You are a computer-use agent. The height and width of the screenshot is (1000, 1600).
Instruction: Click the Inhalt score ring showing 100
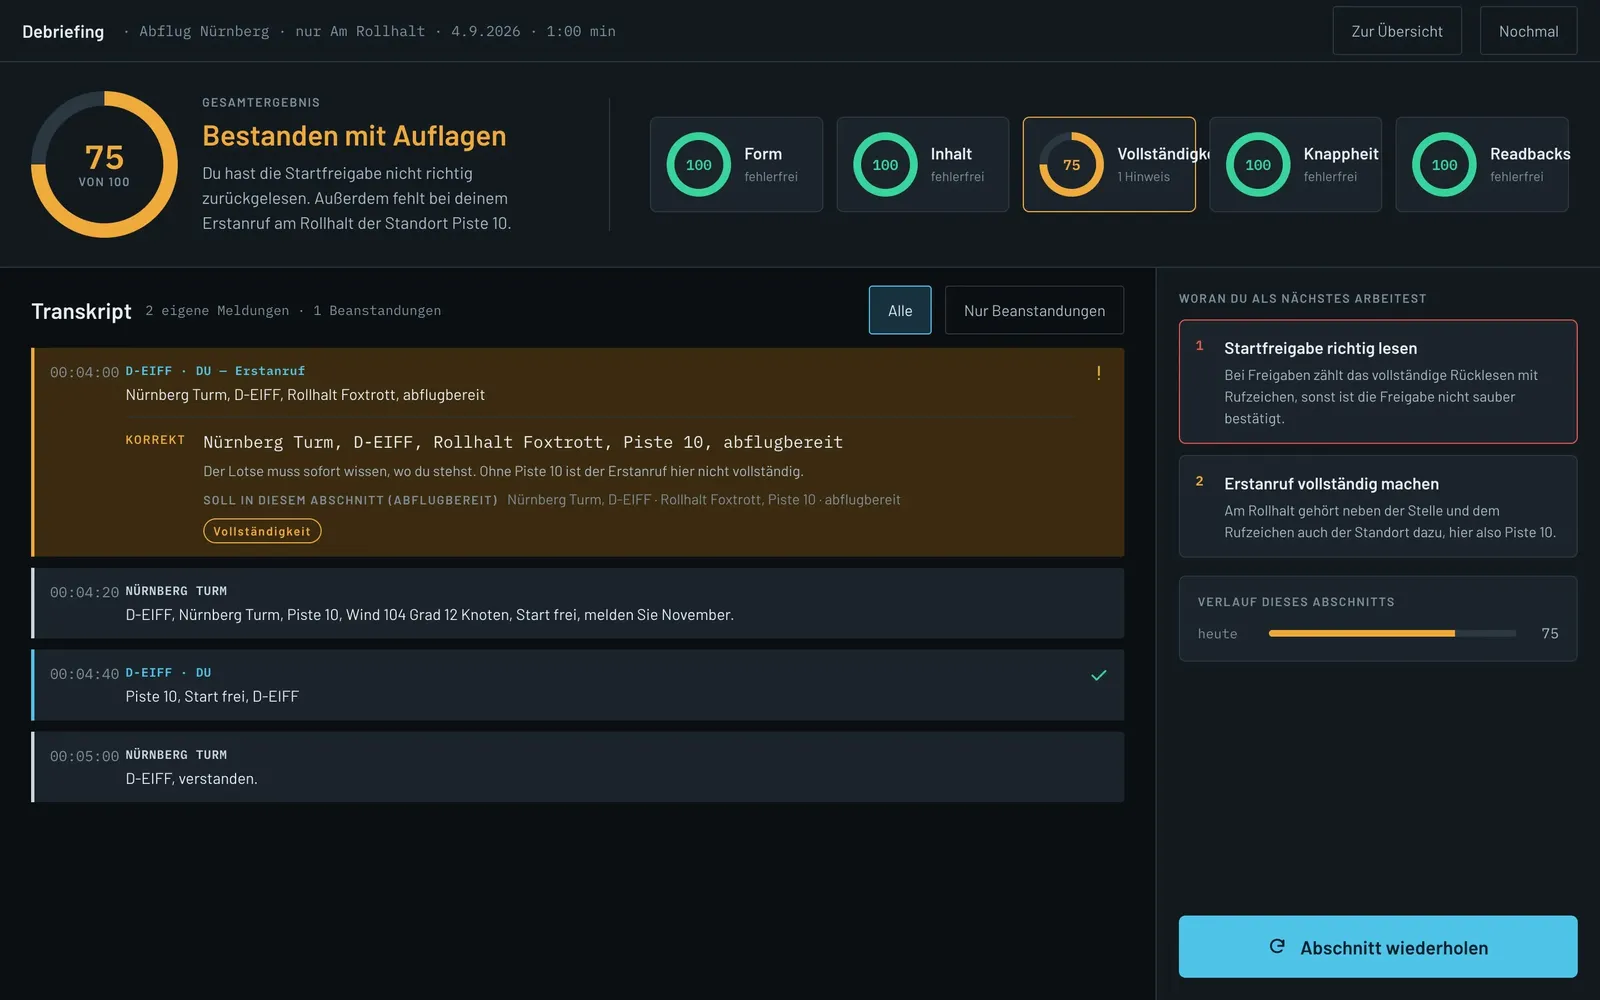click(x=885, y=165)
